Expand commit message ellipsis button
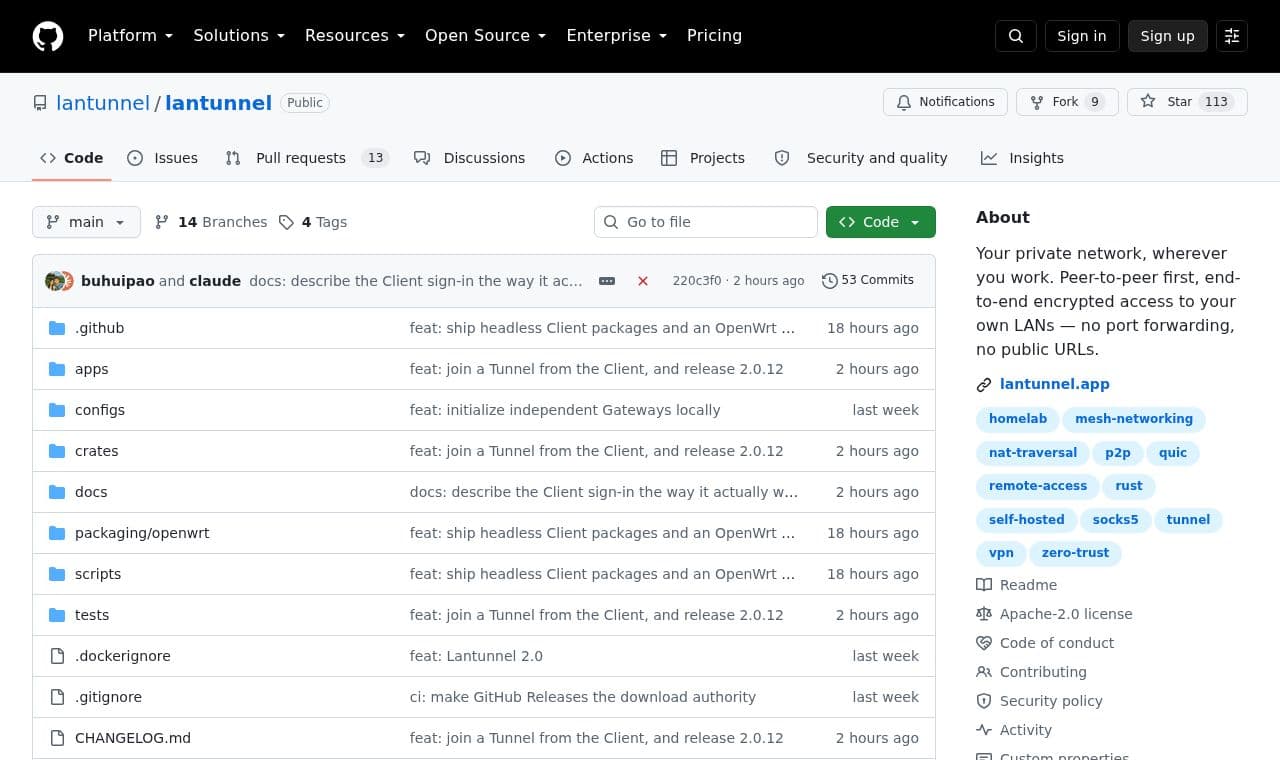1280x760 pixels. (x=607, y=281)
